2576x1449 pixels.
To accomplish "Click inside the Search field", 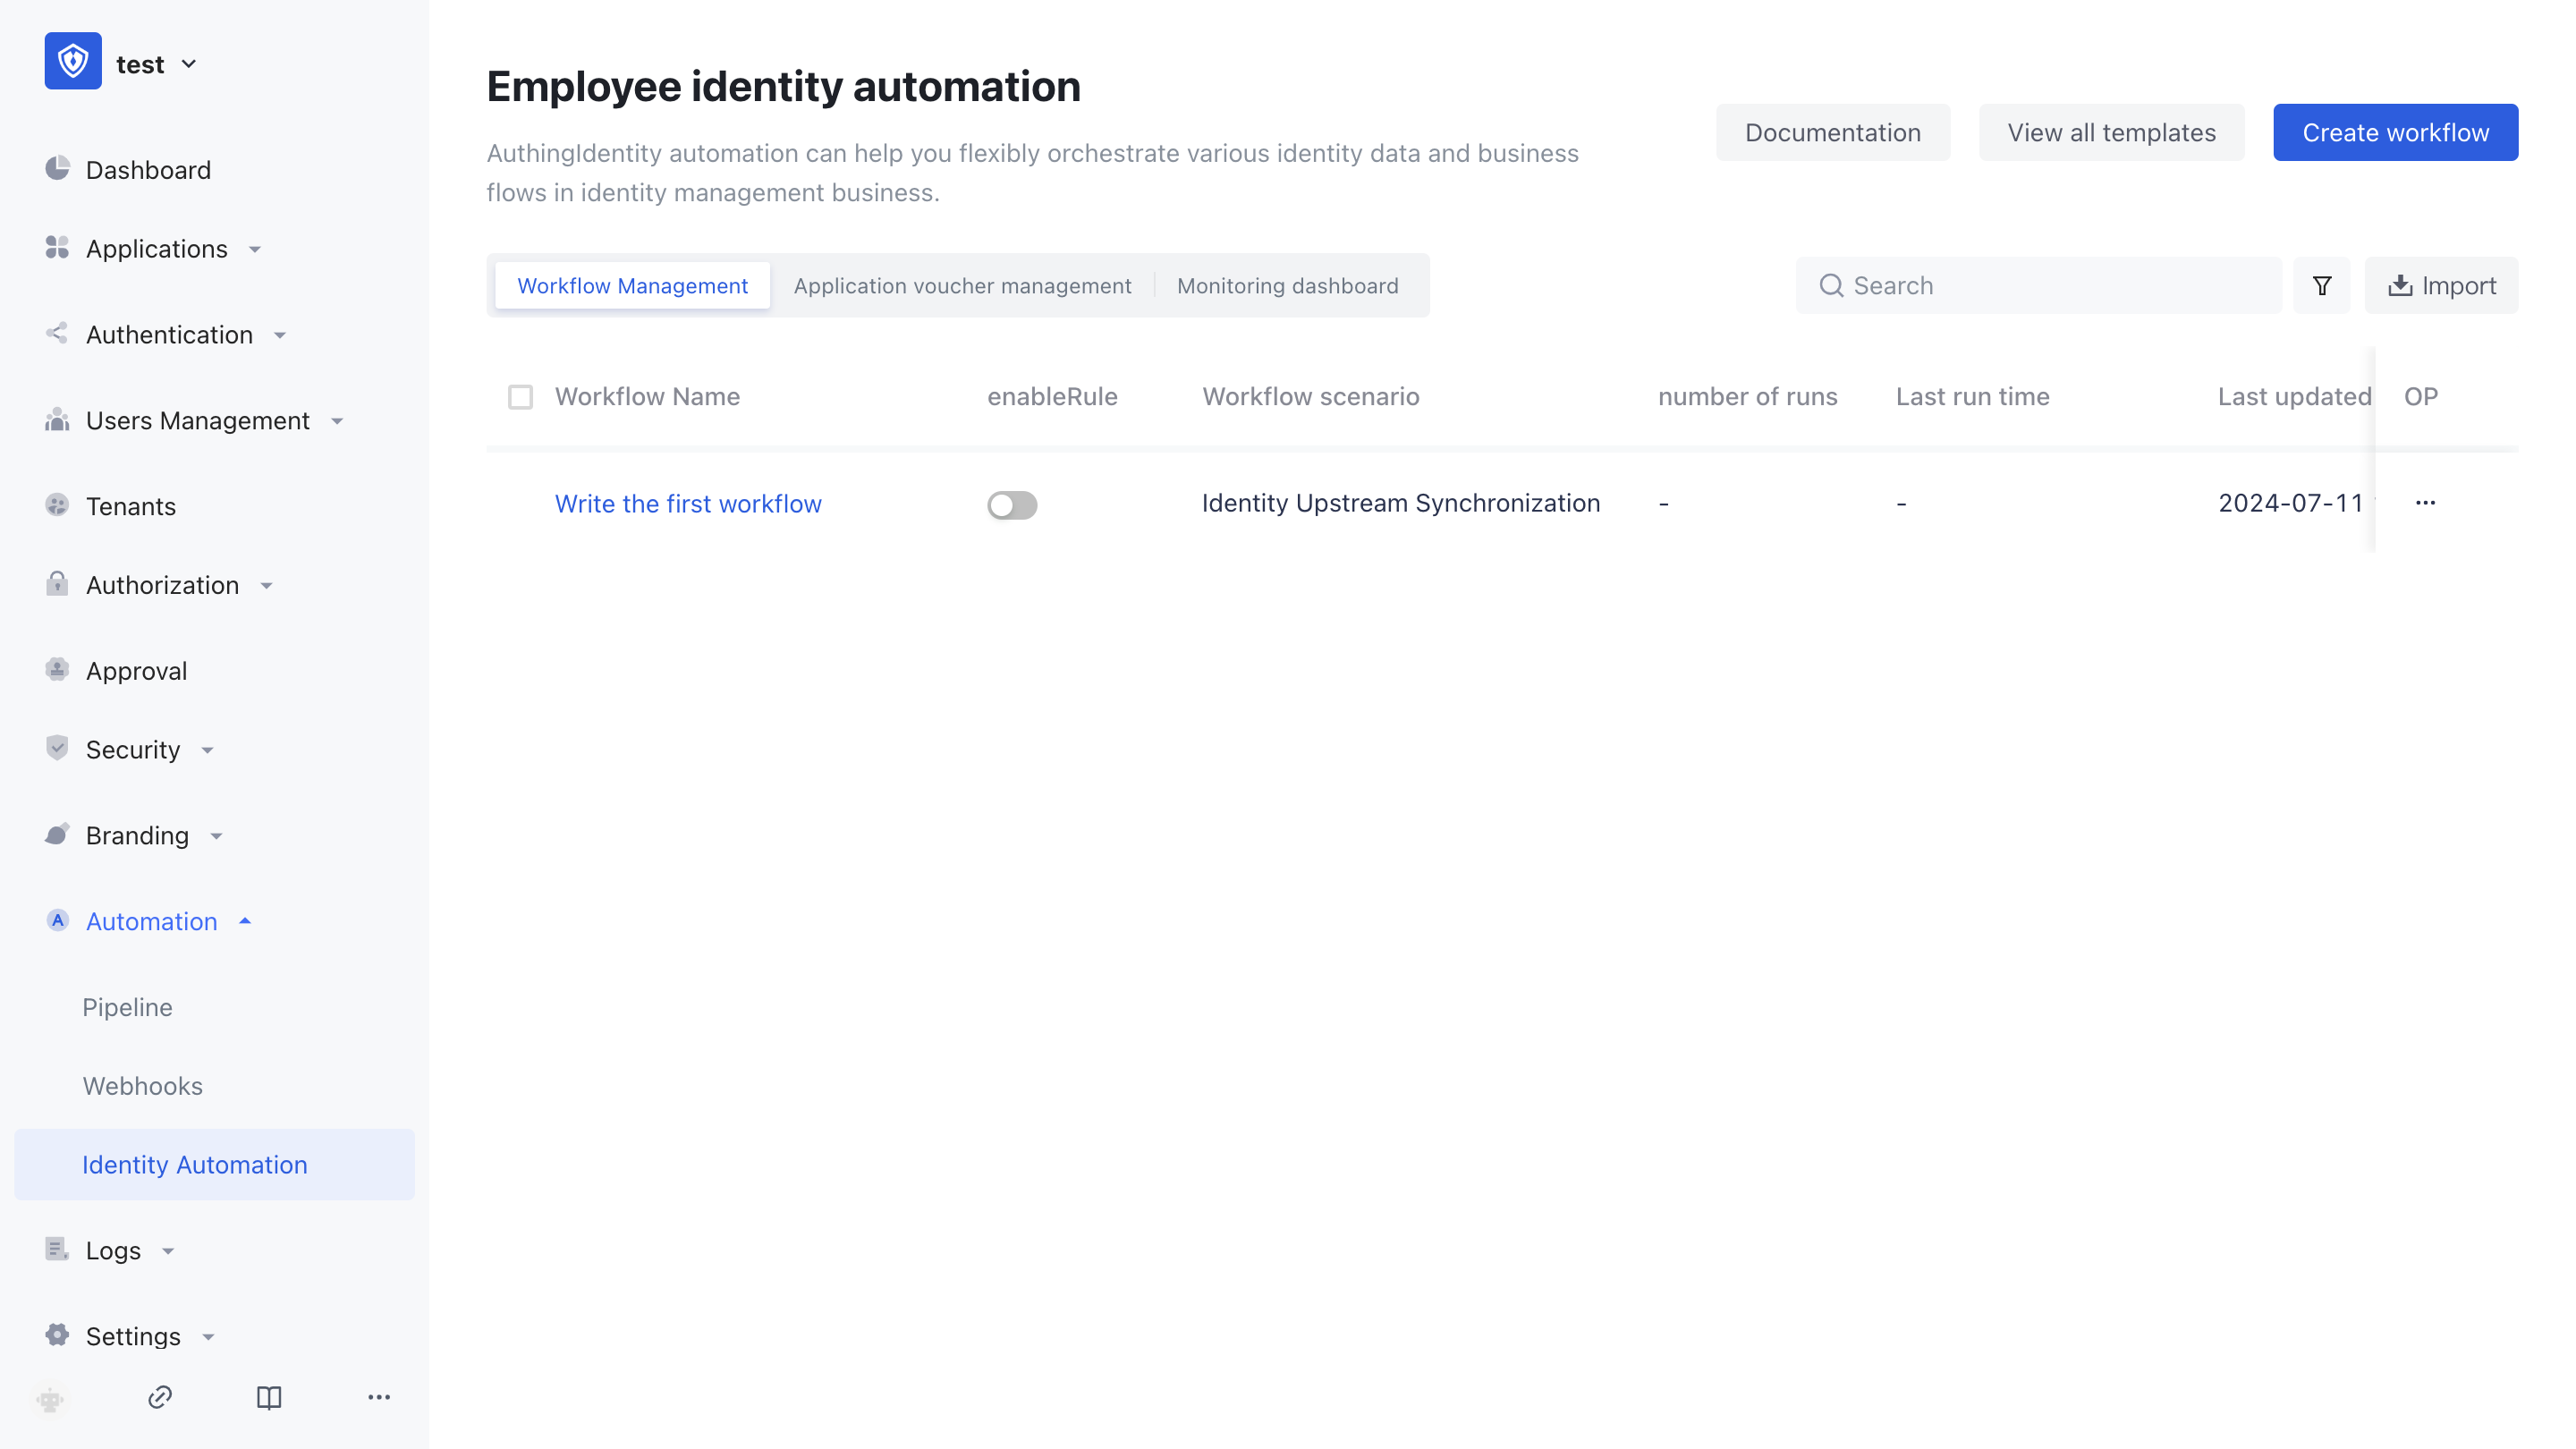I will (x=2039, y=285).
